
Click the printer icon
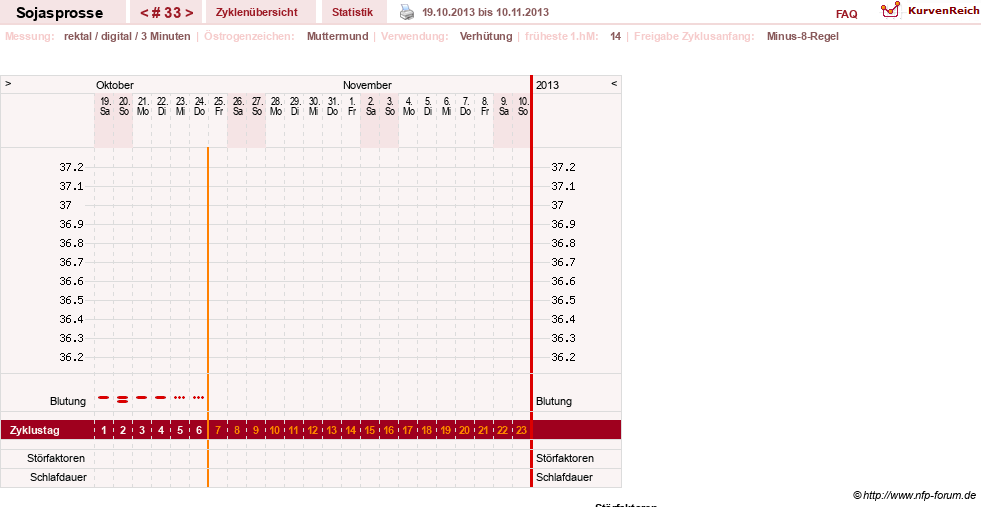point(407,12)
